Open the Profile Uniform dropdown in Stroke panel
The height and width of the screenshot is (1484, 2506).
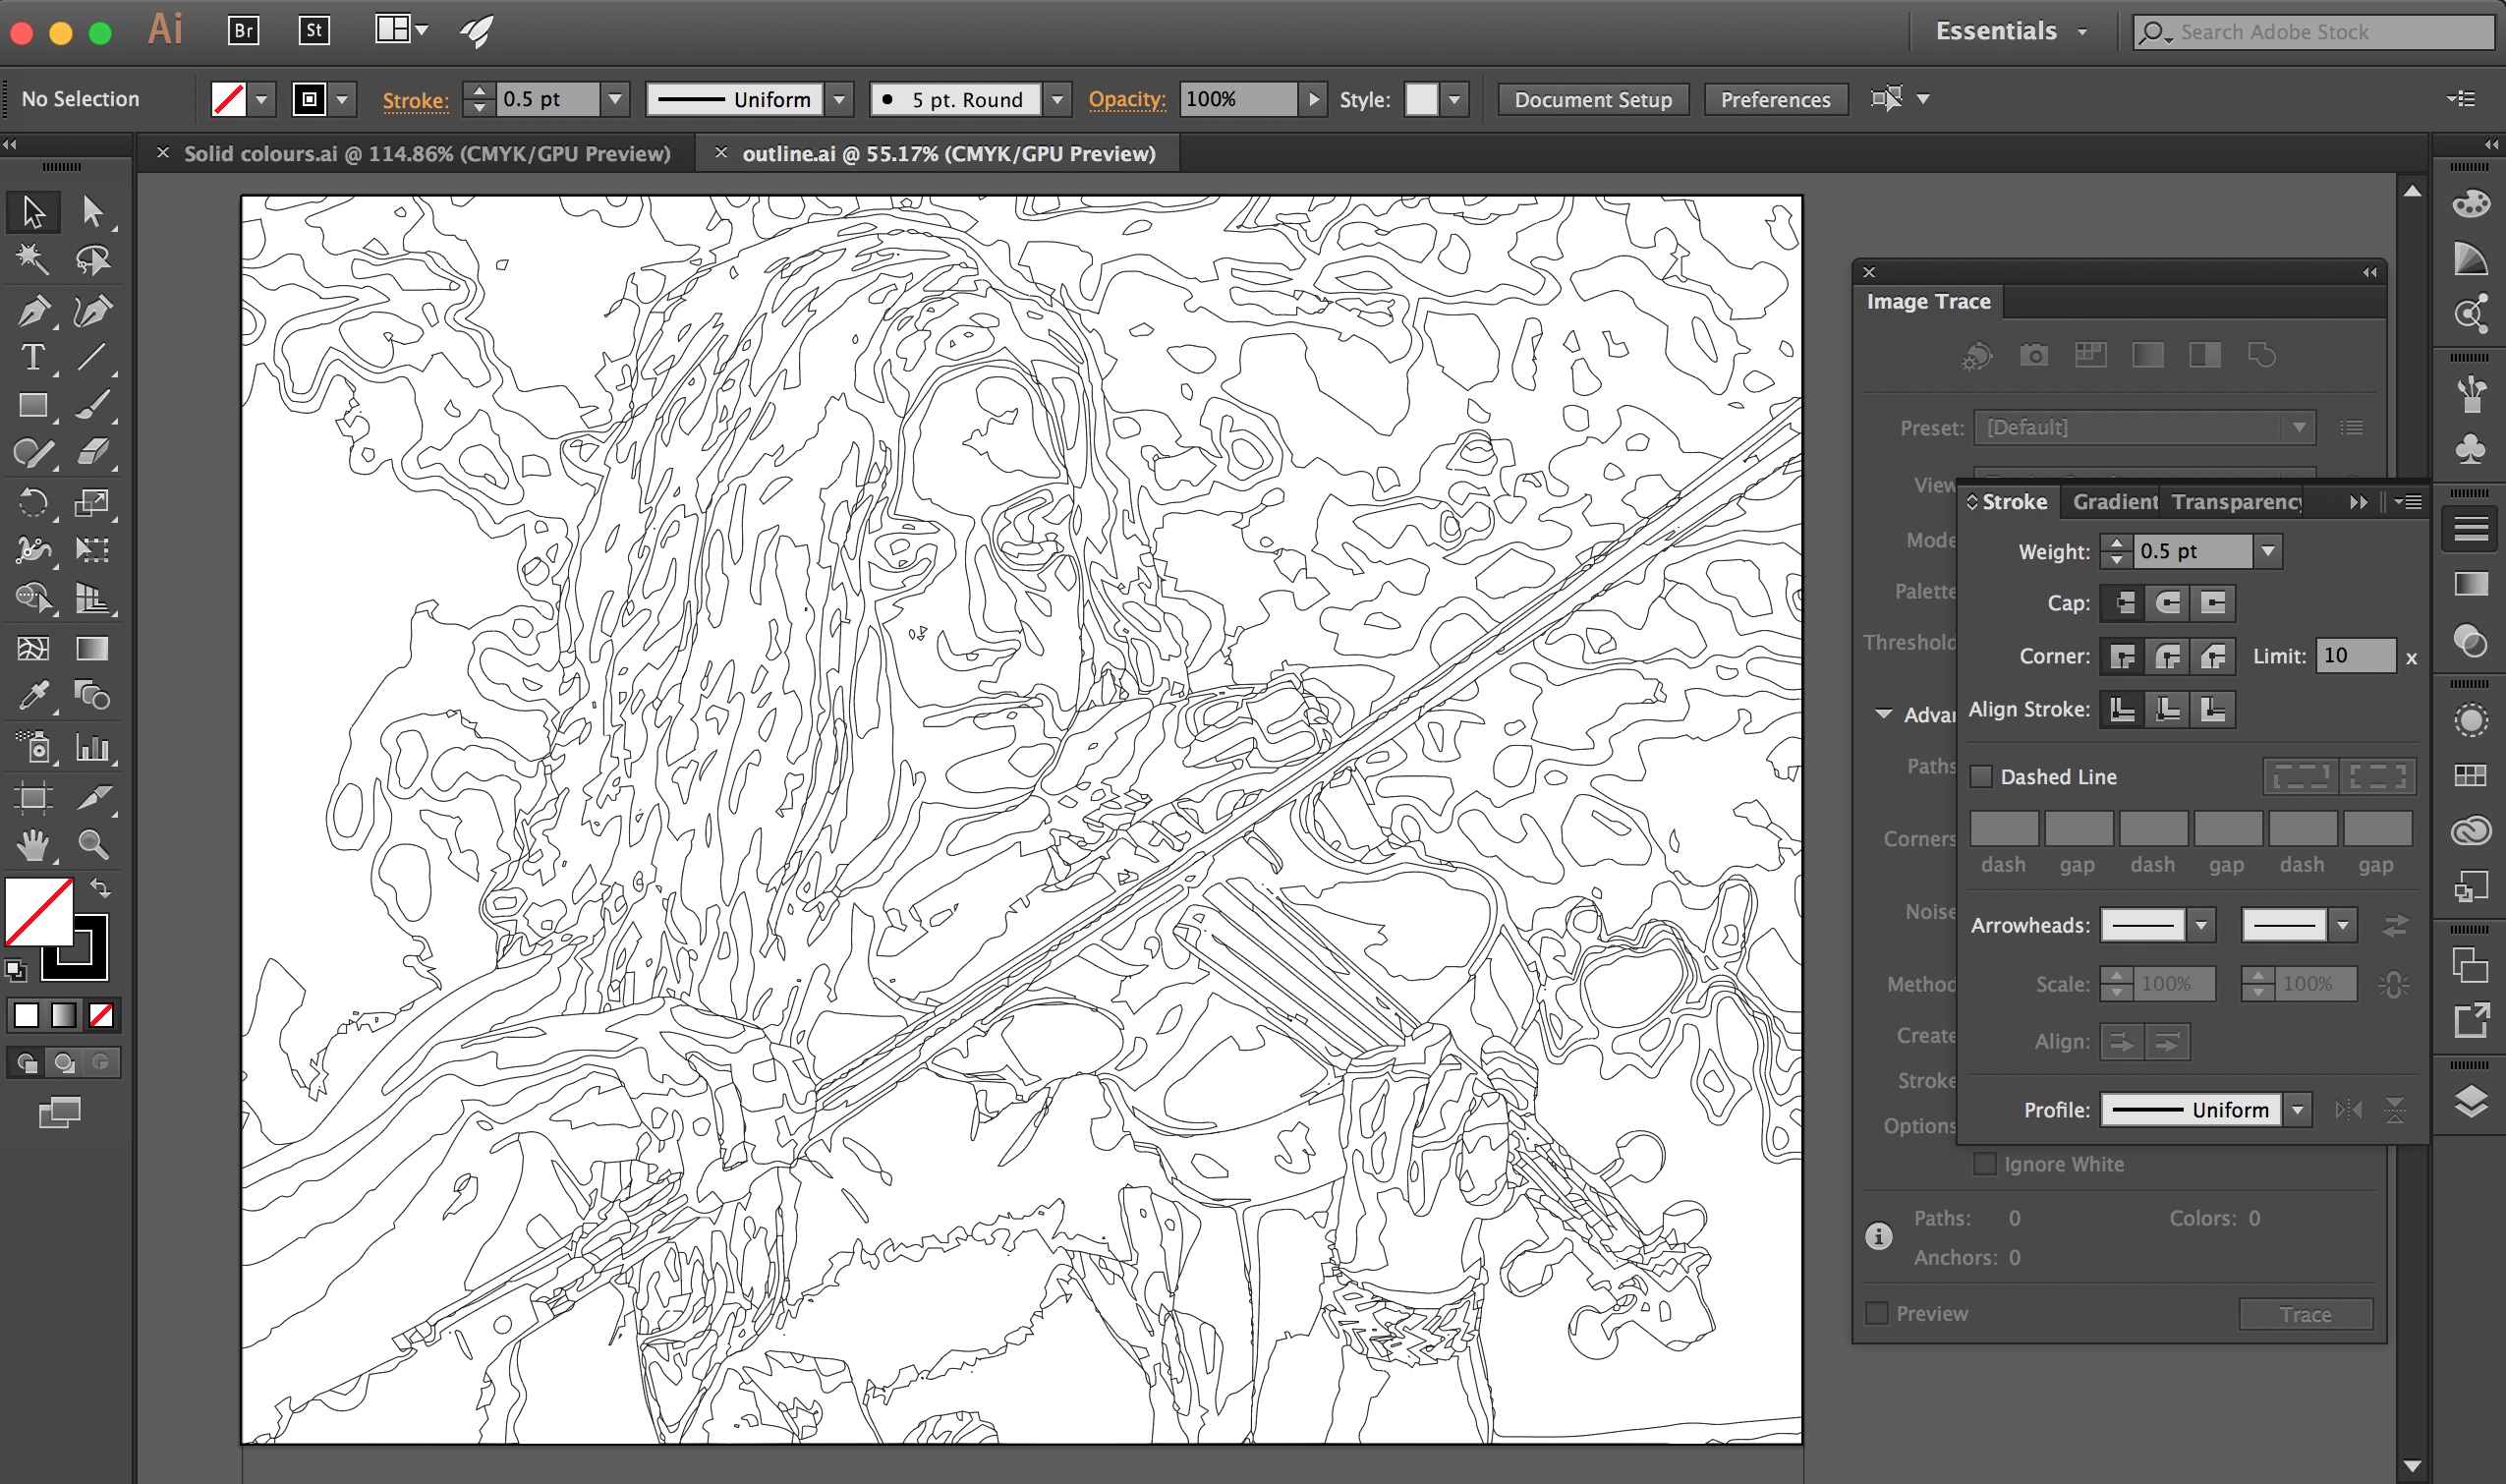click(x=2298, y=1109)
